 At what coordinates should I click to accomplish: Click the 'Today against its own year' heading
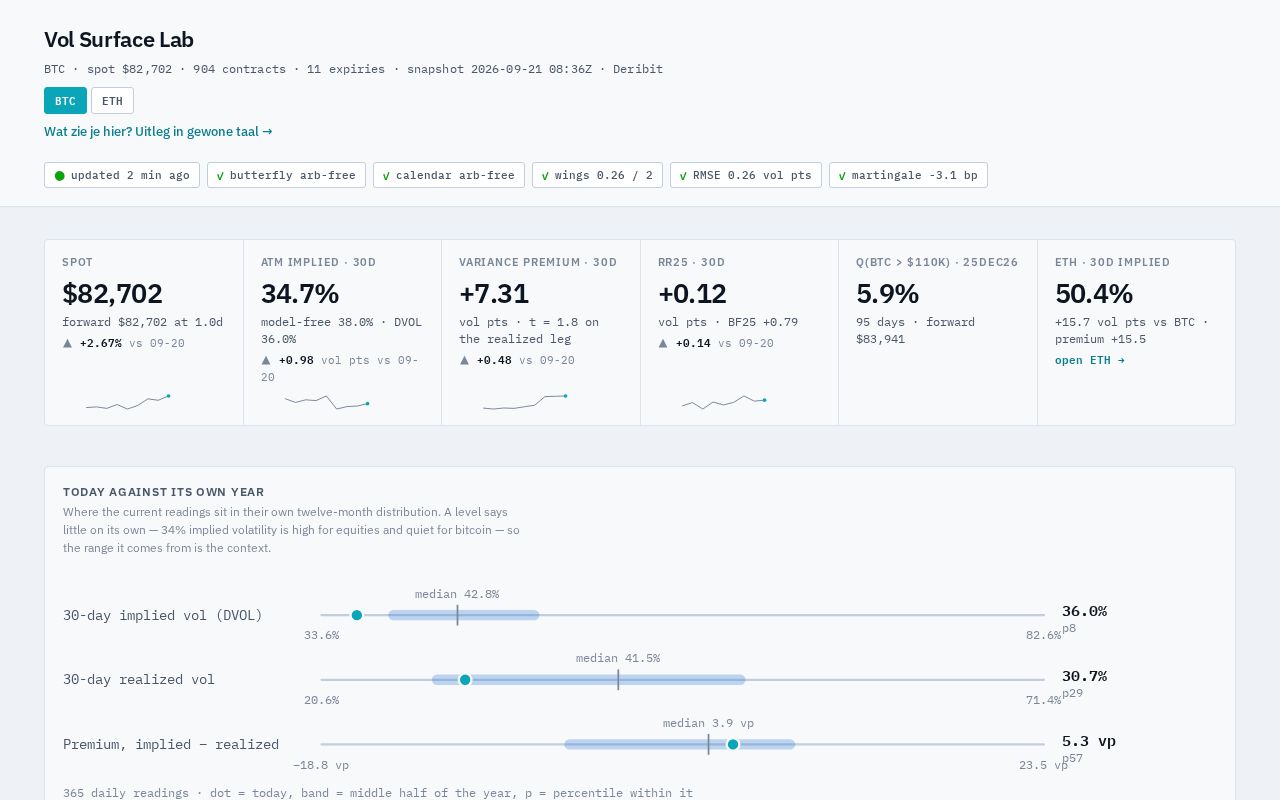164,492
